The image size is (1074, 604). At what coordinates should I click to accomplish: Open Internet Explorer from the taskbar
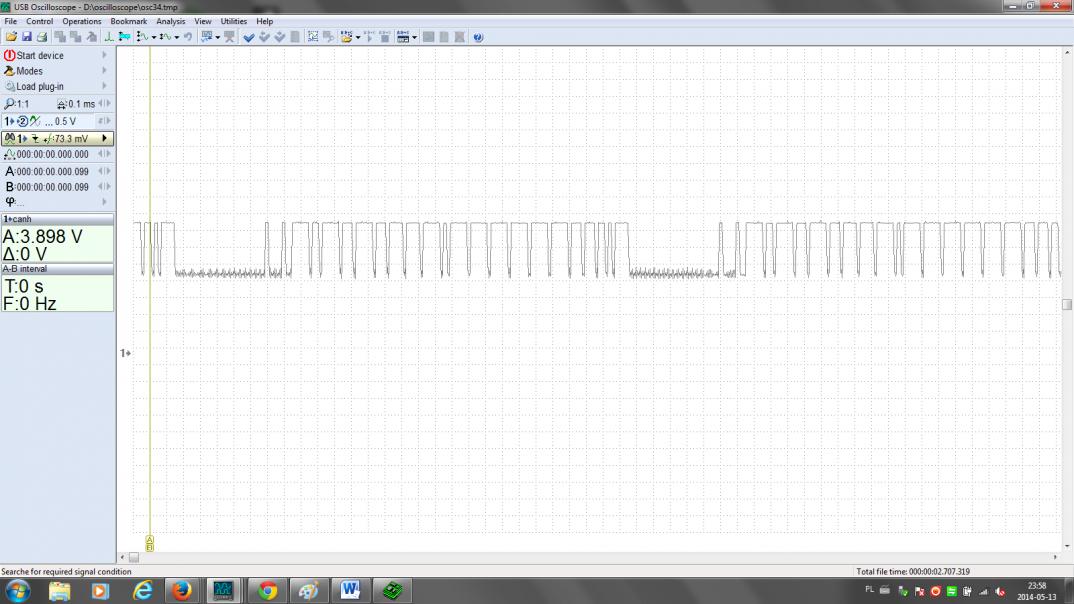coord(142,590)
